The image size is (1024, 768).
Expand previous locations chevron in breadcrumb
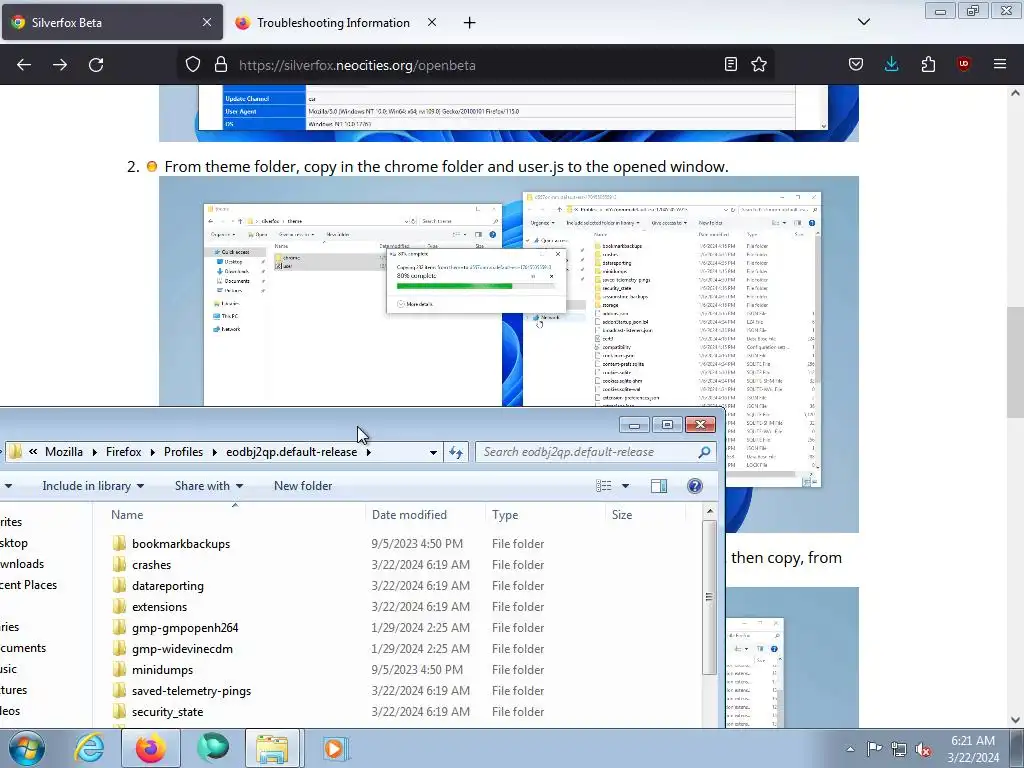33,451
